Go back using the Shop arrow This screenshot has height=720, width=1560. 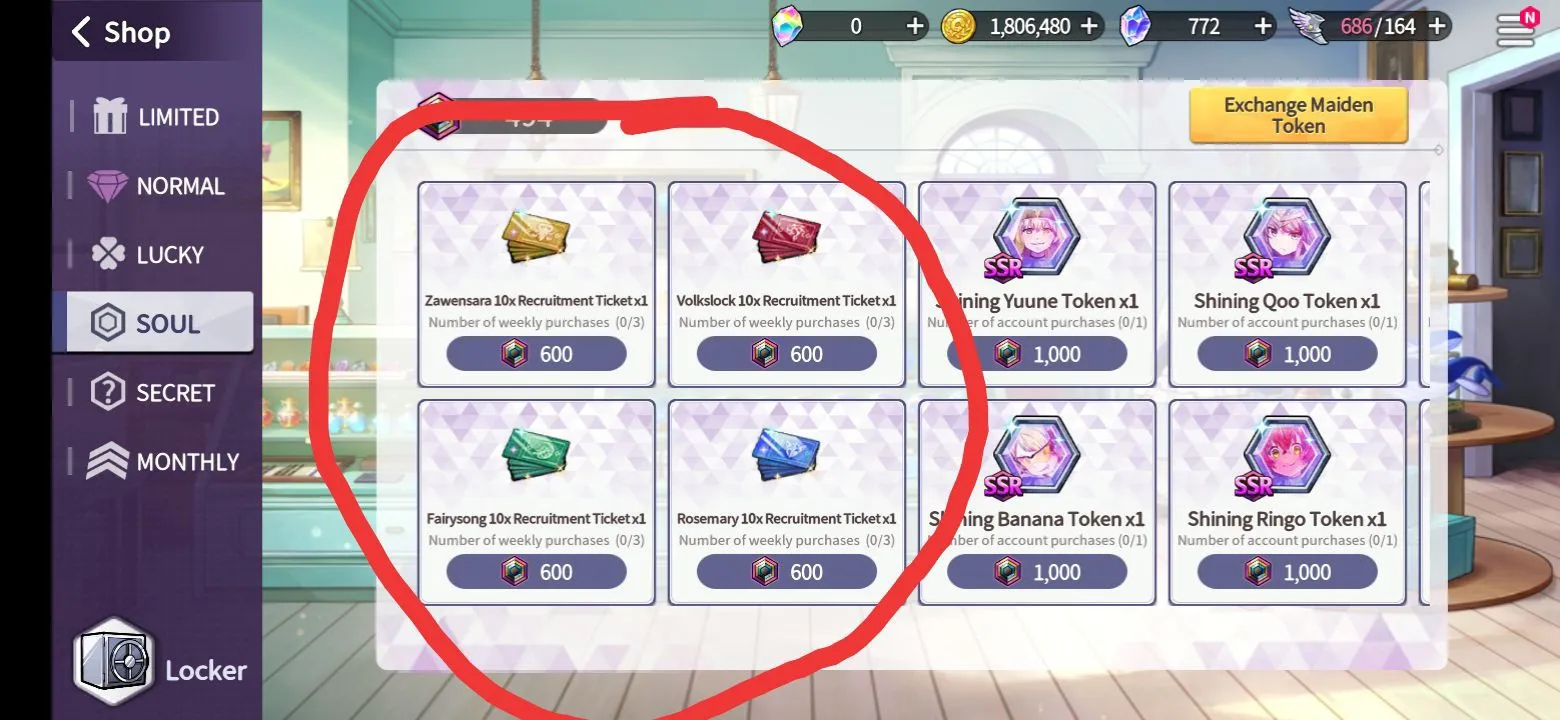pos(81,32)
